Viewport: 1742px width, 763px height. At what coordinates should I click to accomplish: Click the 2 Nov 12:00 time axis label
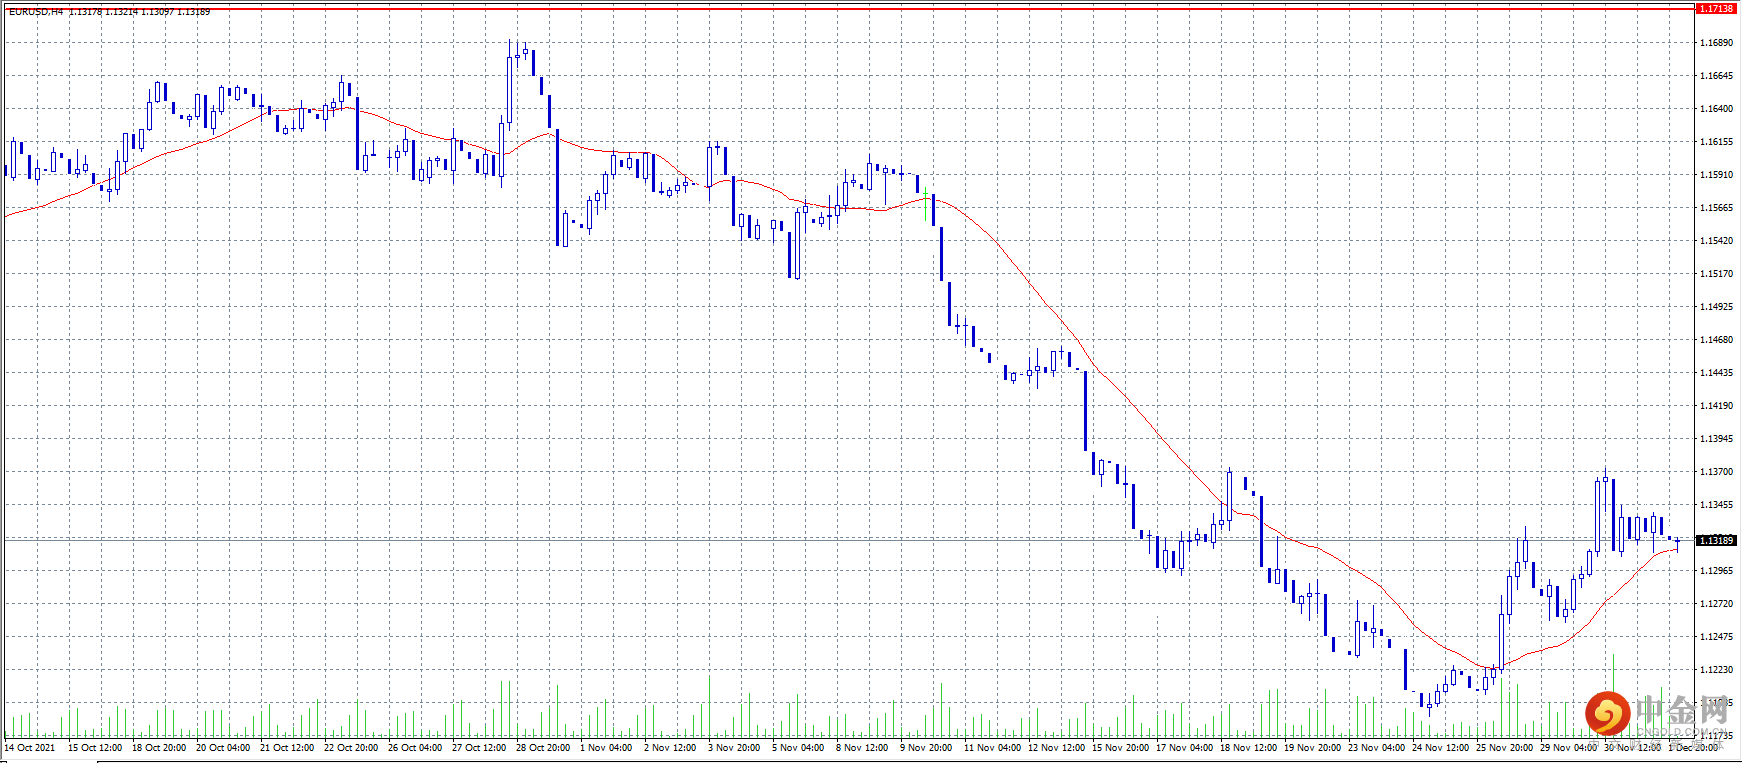point(670,748)
